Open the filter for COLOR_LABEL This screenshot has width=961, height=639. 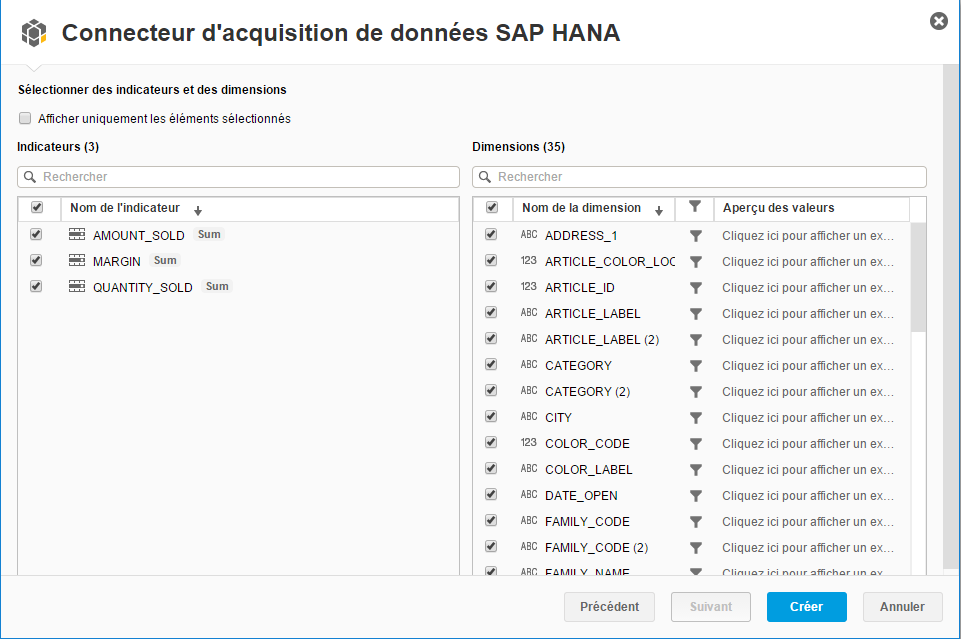[x=696, y=470]
